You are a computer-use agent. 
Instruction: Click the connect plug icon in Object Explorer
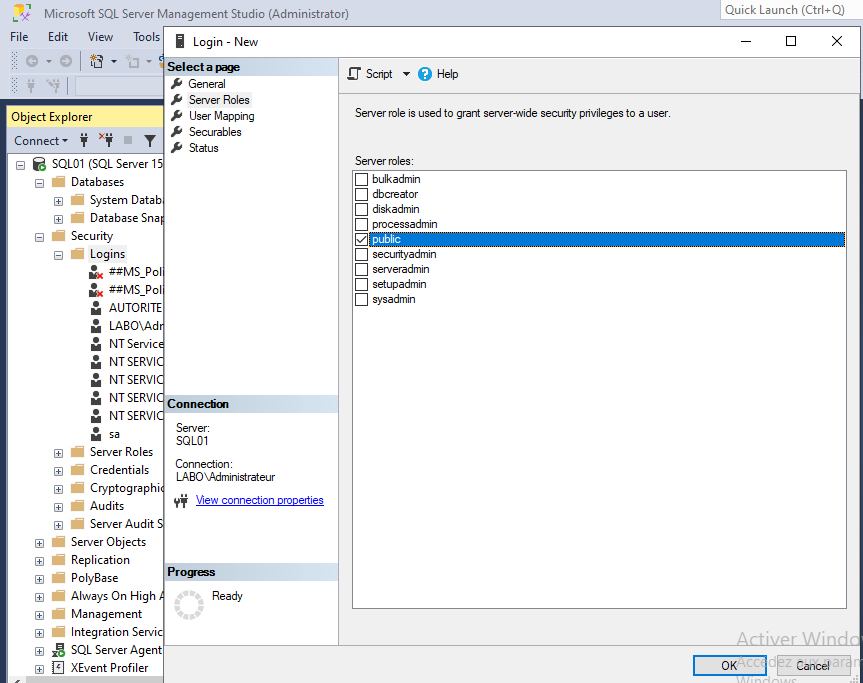[85, 141]
